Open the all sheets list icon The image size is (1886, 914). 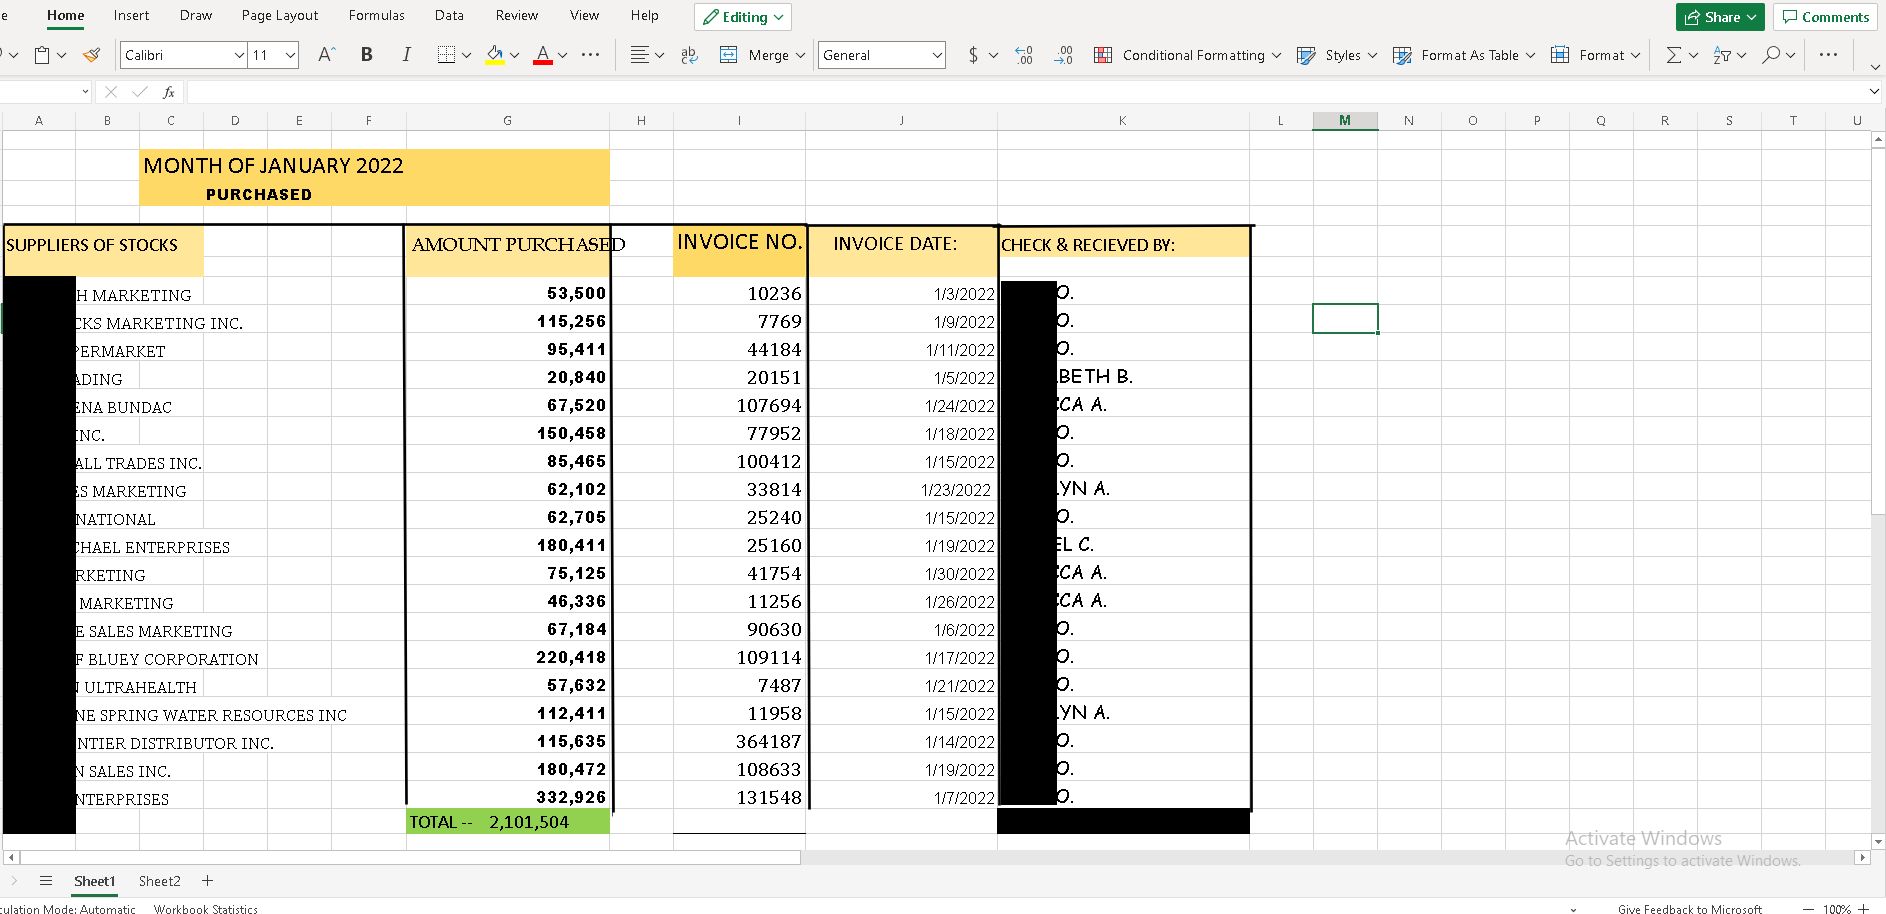click(45, 881)
